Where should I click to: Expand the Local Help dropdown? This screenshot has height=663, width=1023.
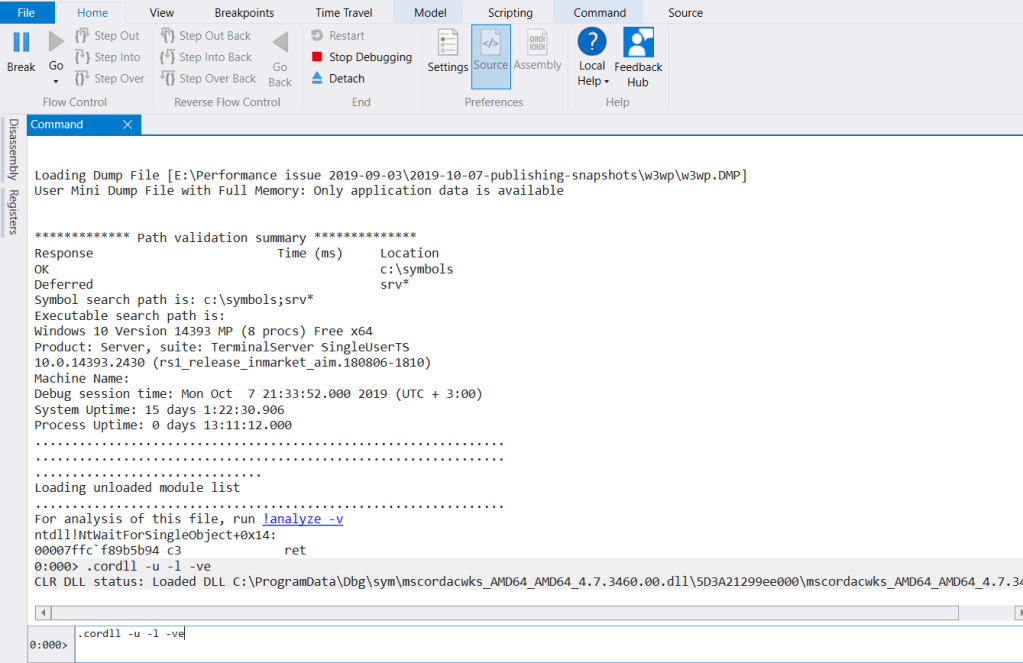(x=606, y=81)
